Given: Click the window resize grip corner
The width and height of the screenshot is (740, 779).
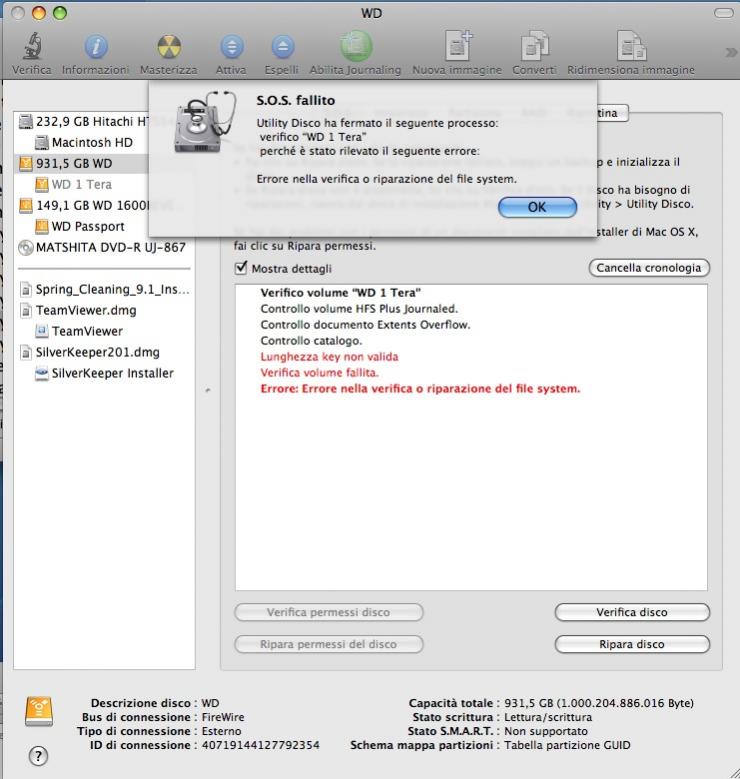Looking at the screenshot, I should tap(733, 772).
